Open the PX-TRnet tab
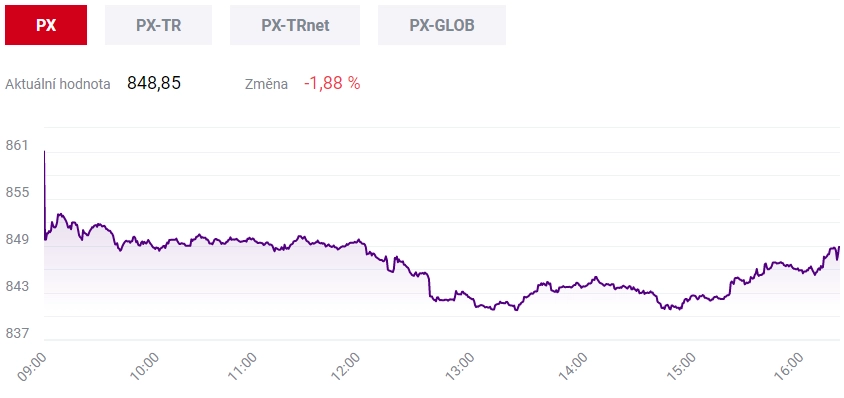 pos(295,25)
